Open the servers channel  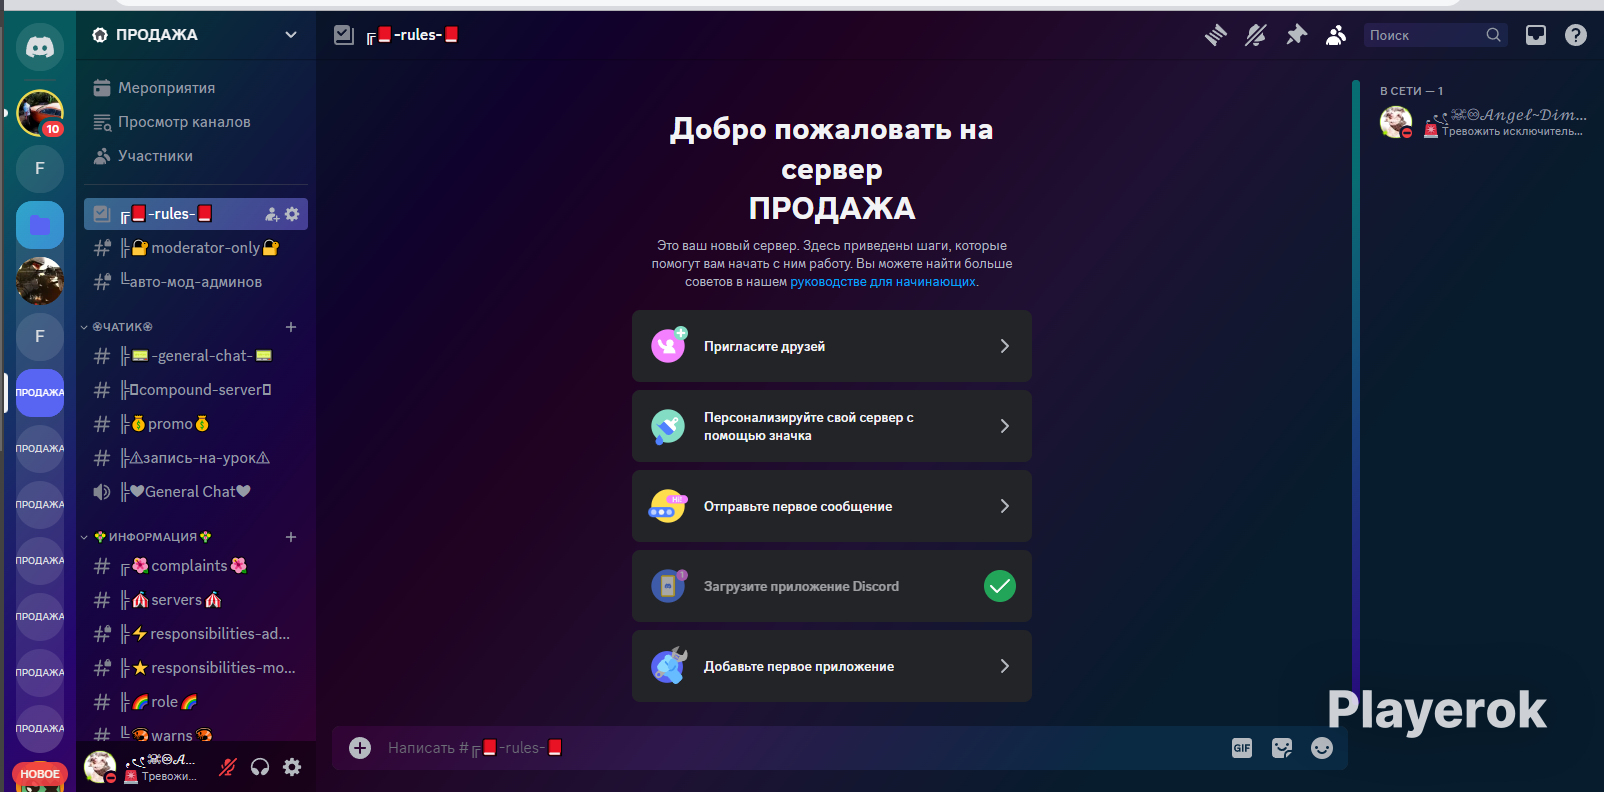pos(196,600)
